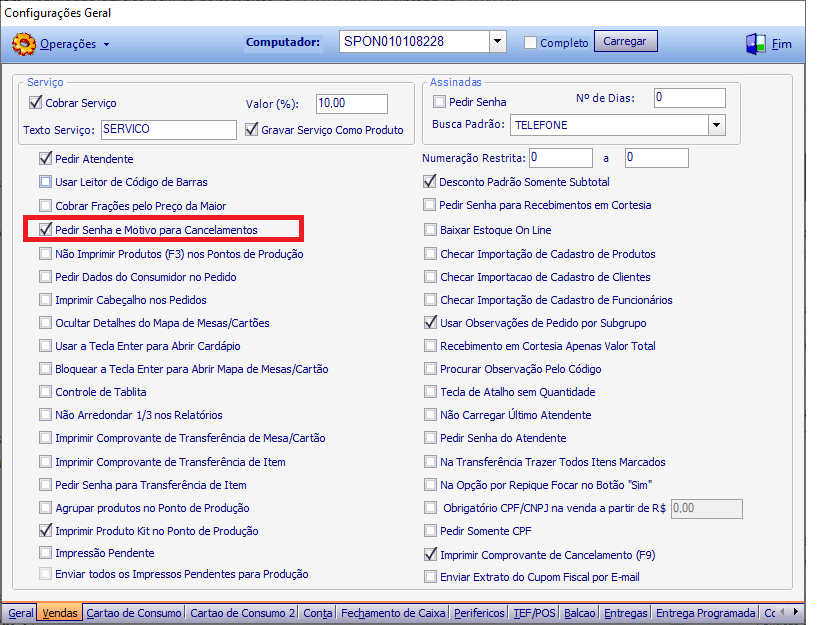Screen dimensions: 819x625
Task: Switch to the Perifericos tab
Action: [x=479, y=613]
